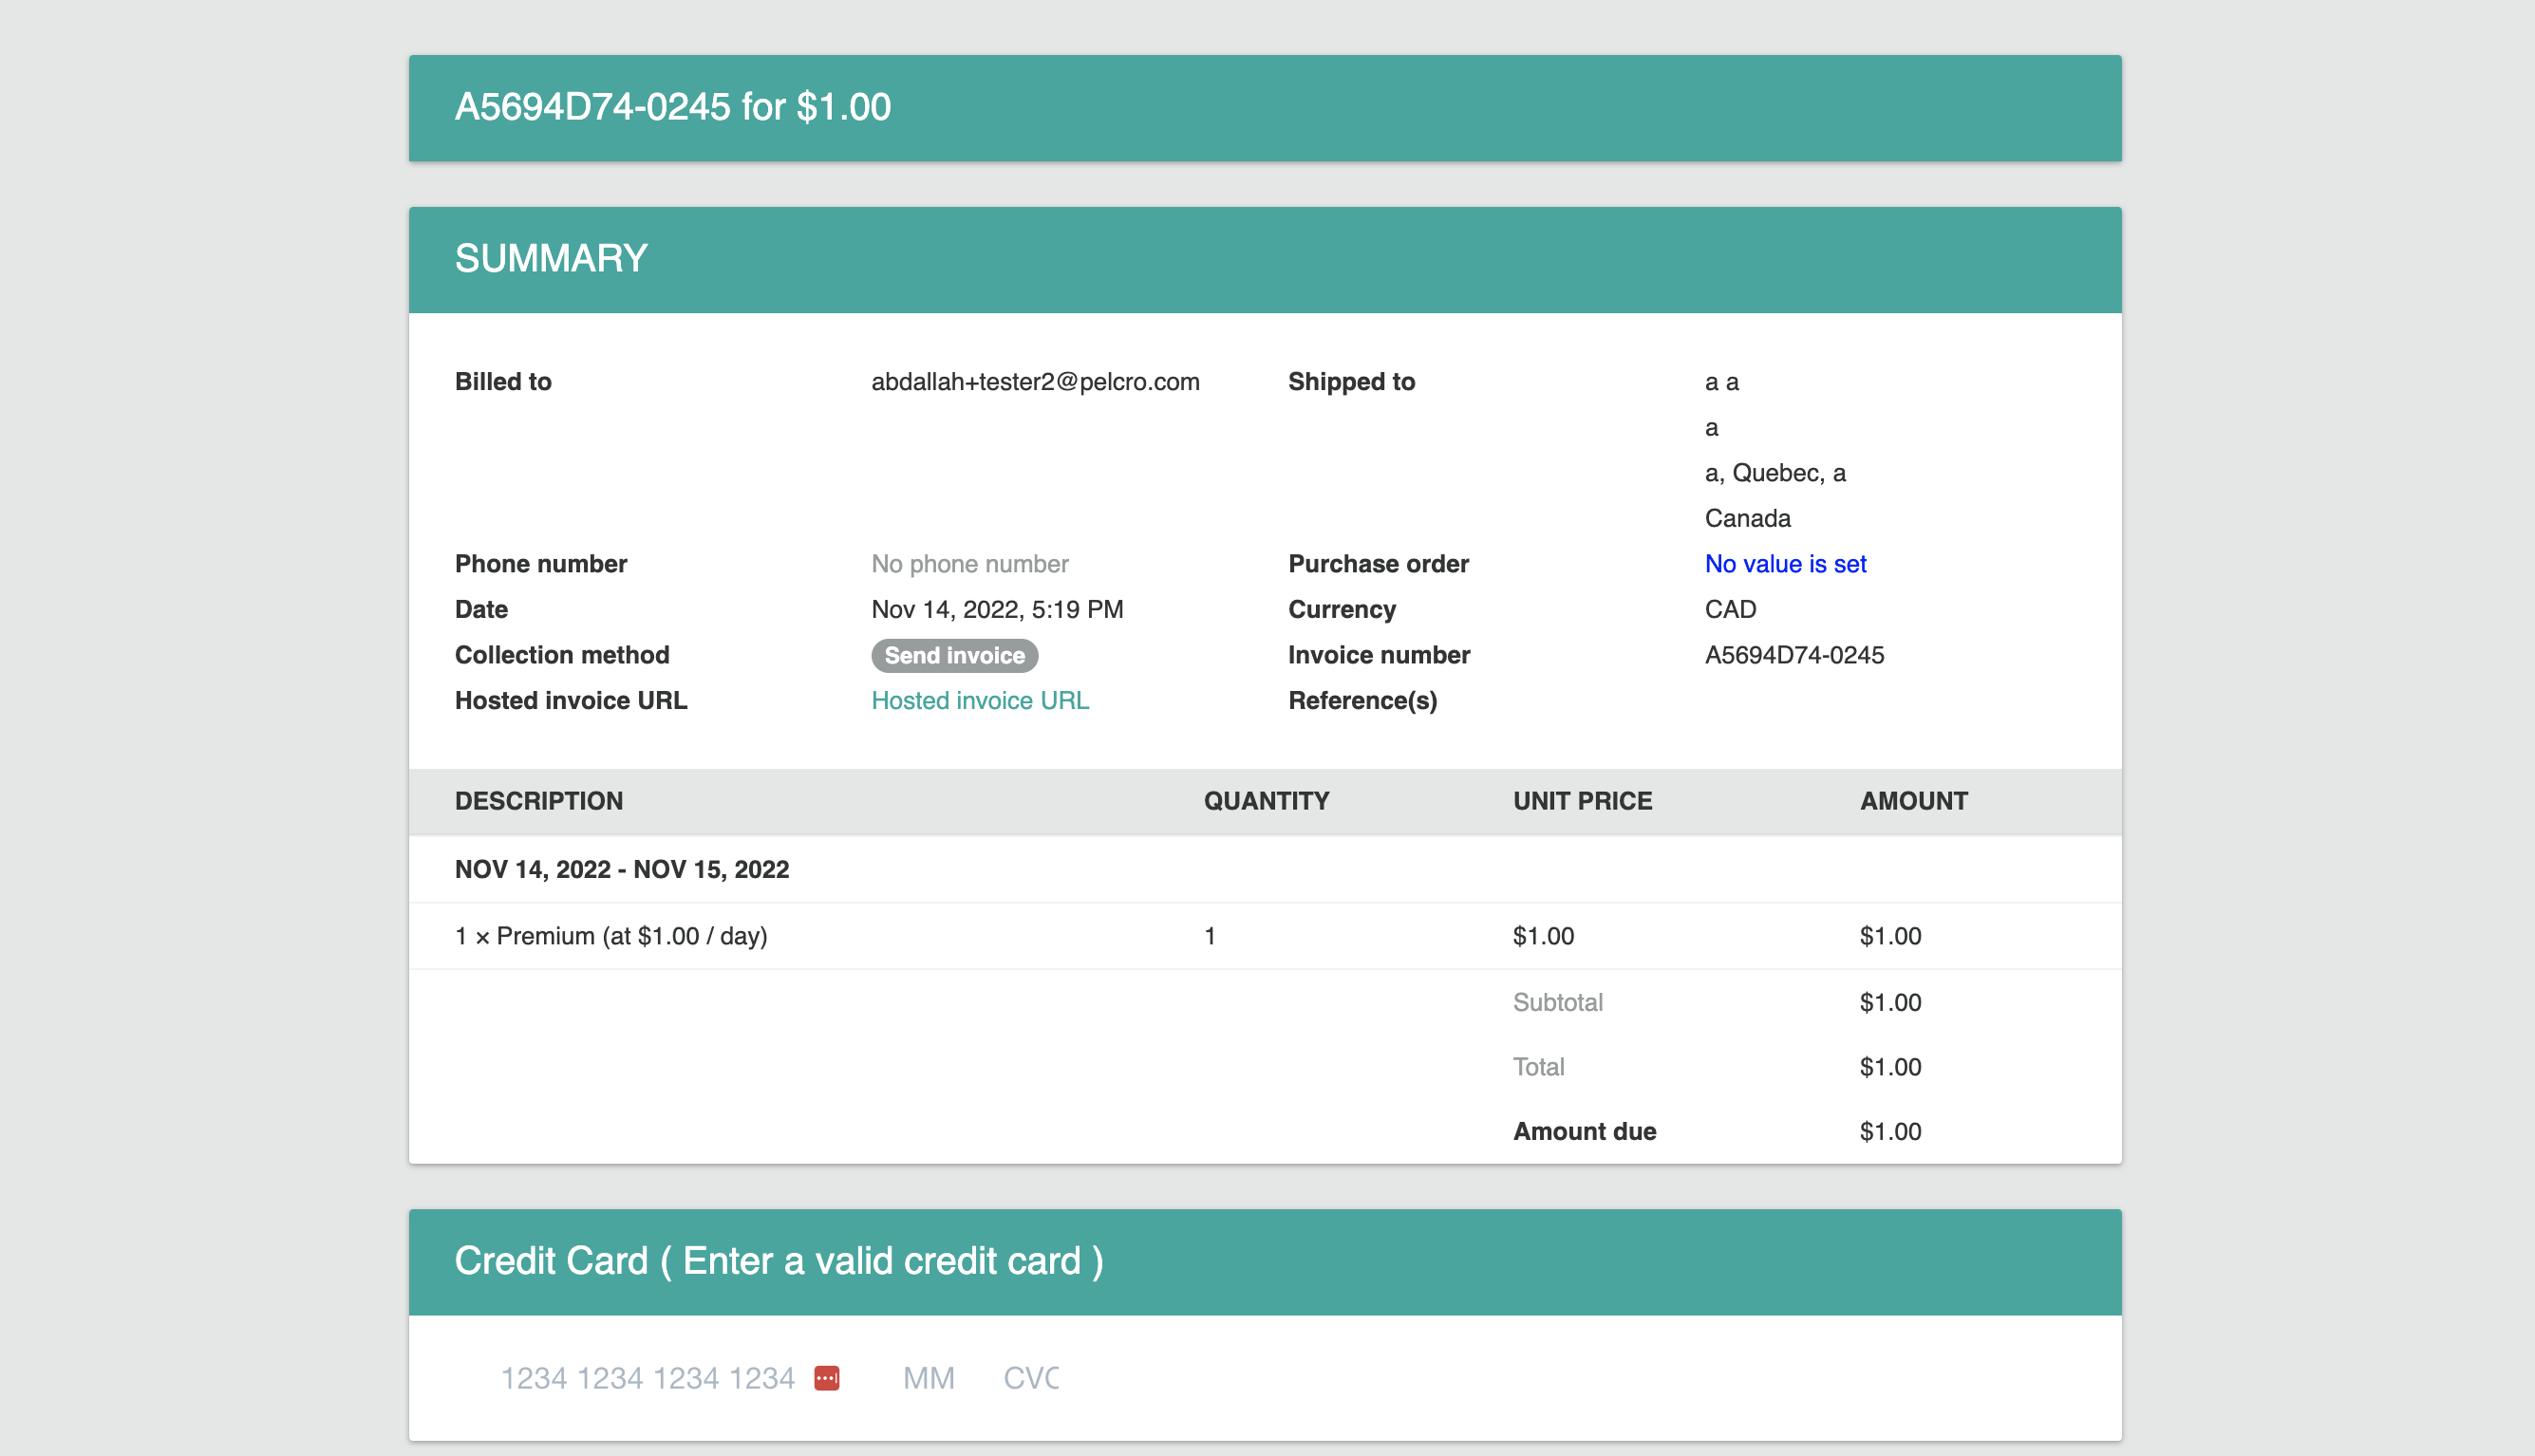This screenshot has height=1456, width=2535.
Task: Click the AMOUNT column header
Action: 1913,801
